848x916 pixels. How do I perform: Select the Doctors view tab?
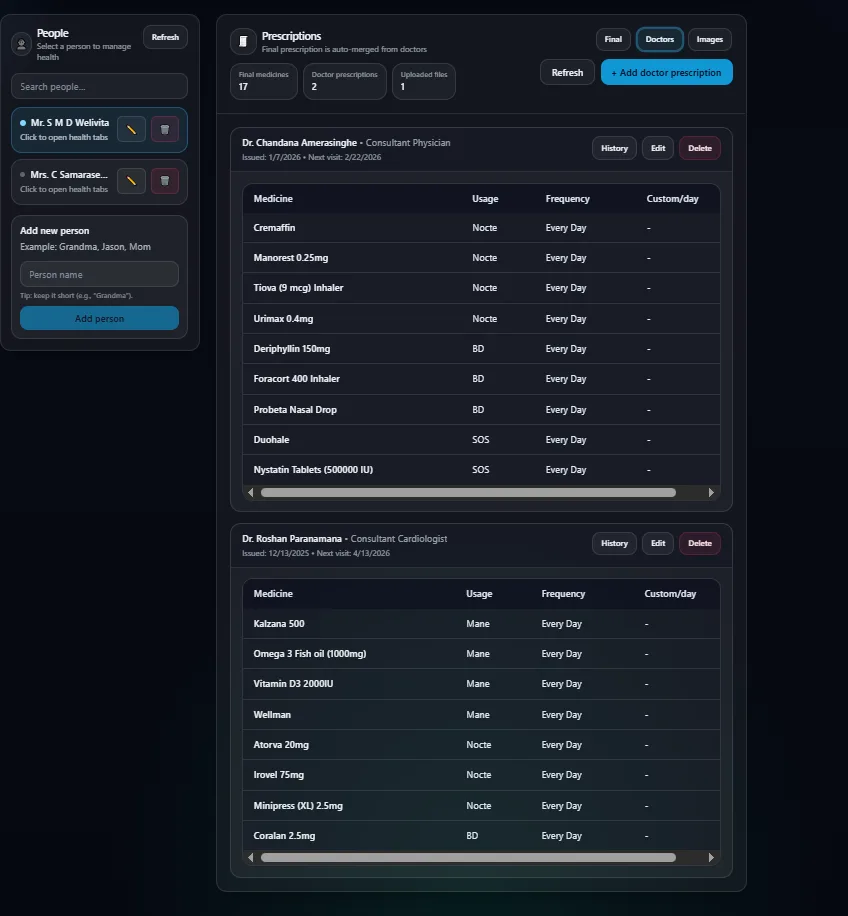(659, 40)
